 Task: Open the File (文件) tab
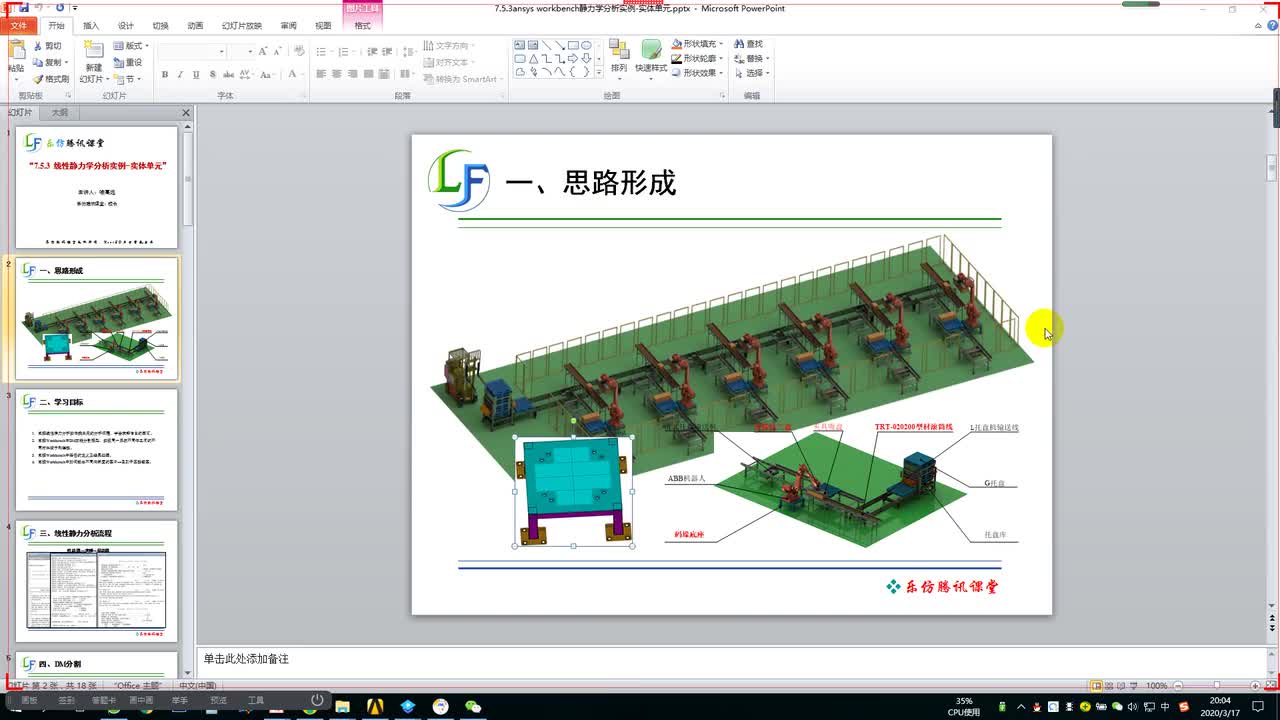point(19,25)
